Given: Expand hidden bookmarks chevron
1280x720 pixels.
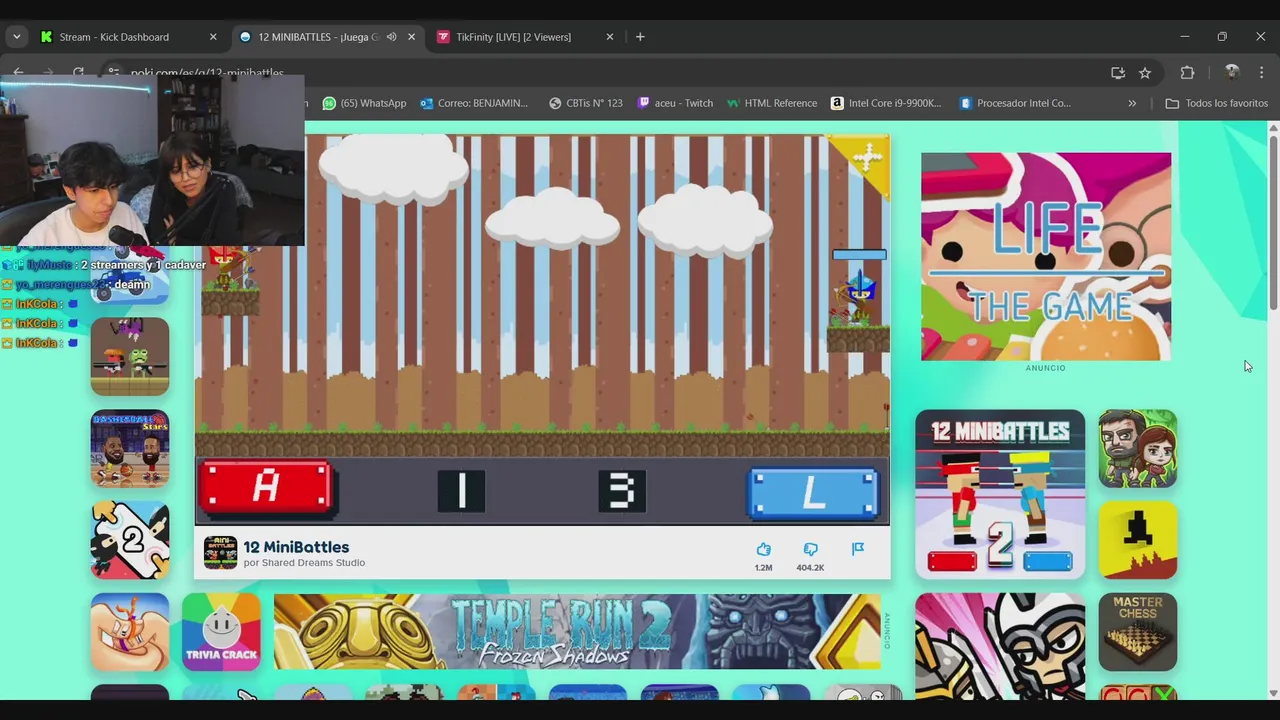Looking at the screenshot, I should (1132, 103).
